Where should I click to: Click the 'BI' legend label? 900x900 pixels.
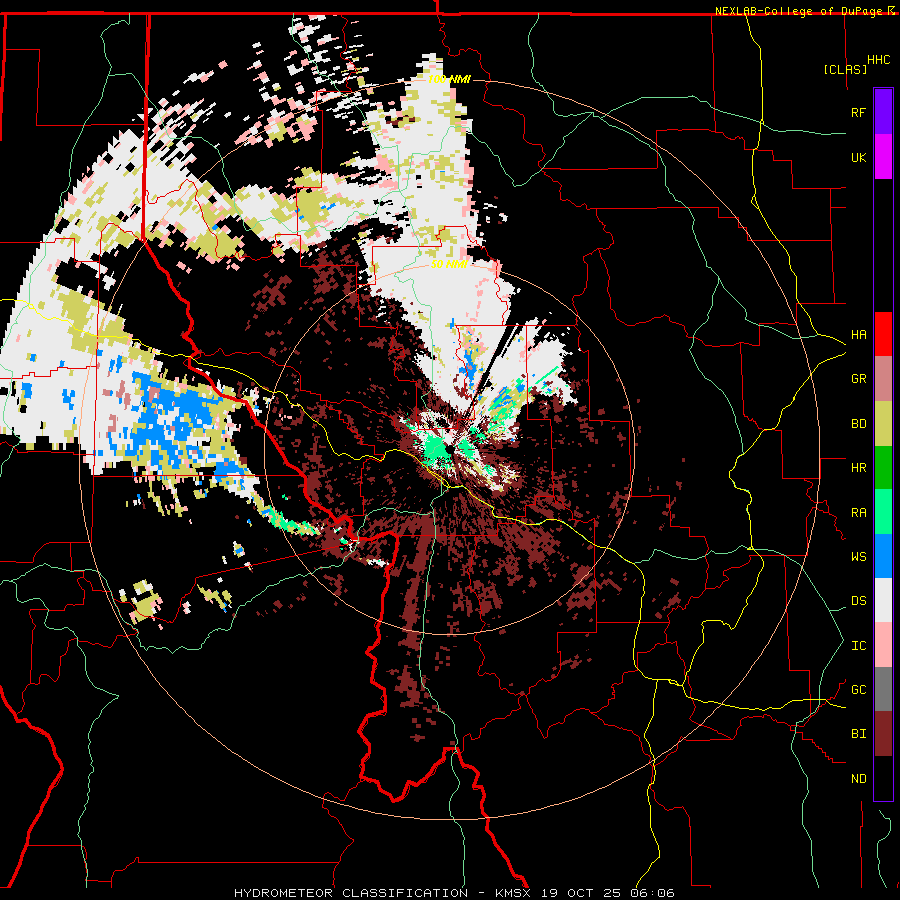[x=858, y=734]
